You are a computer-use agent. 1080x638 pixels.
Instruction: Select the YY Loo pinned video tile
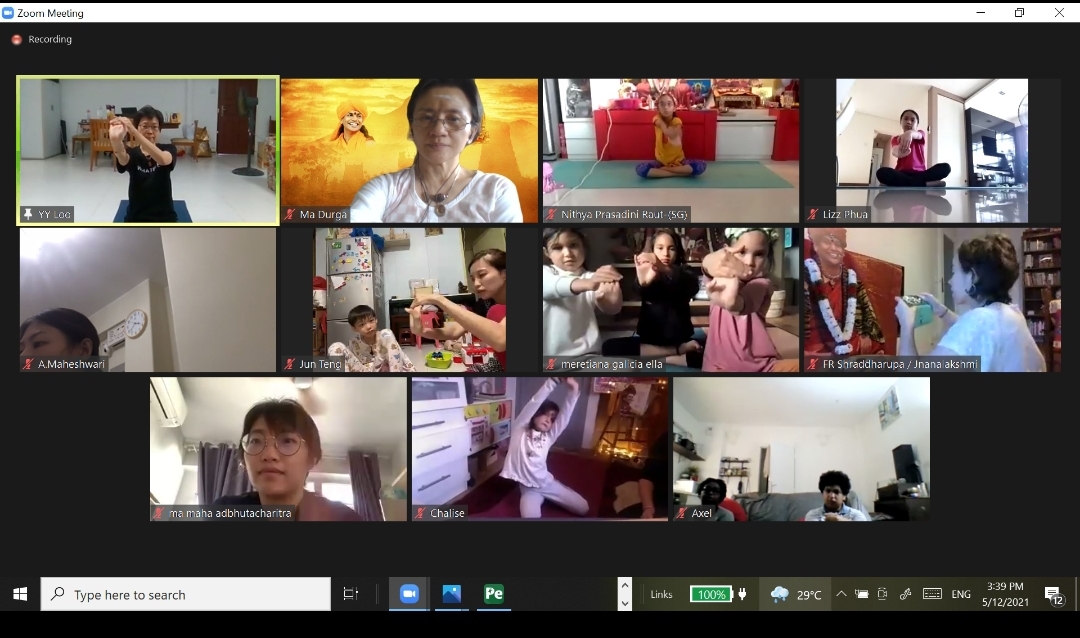tap(148, 150)
